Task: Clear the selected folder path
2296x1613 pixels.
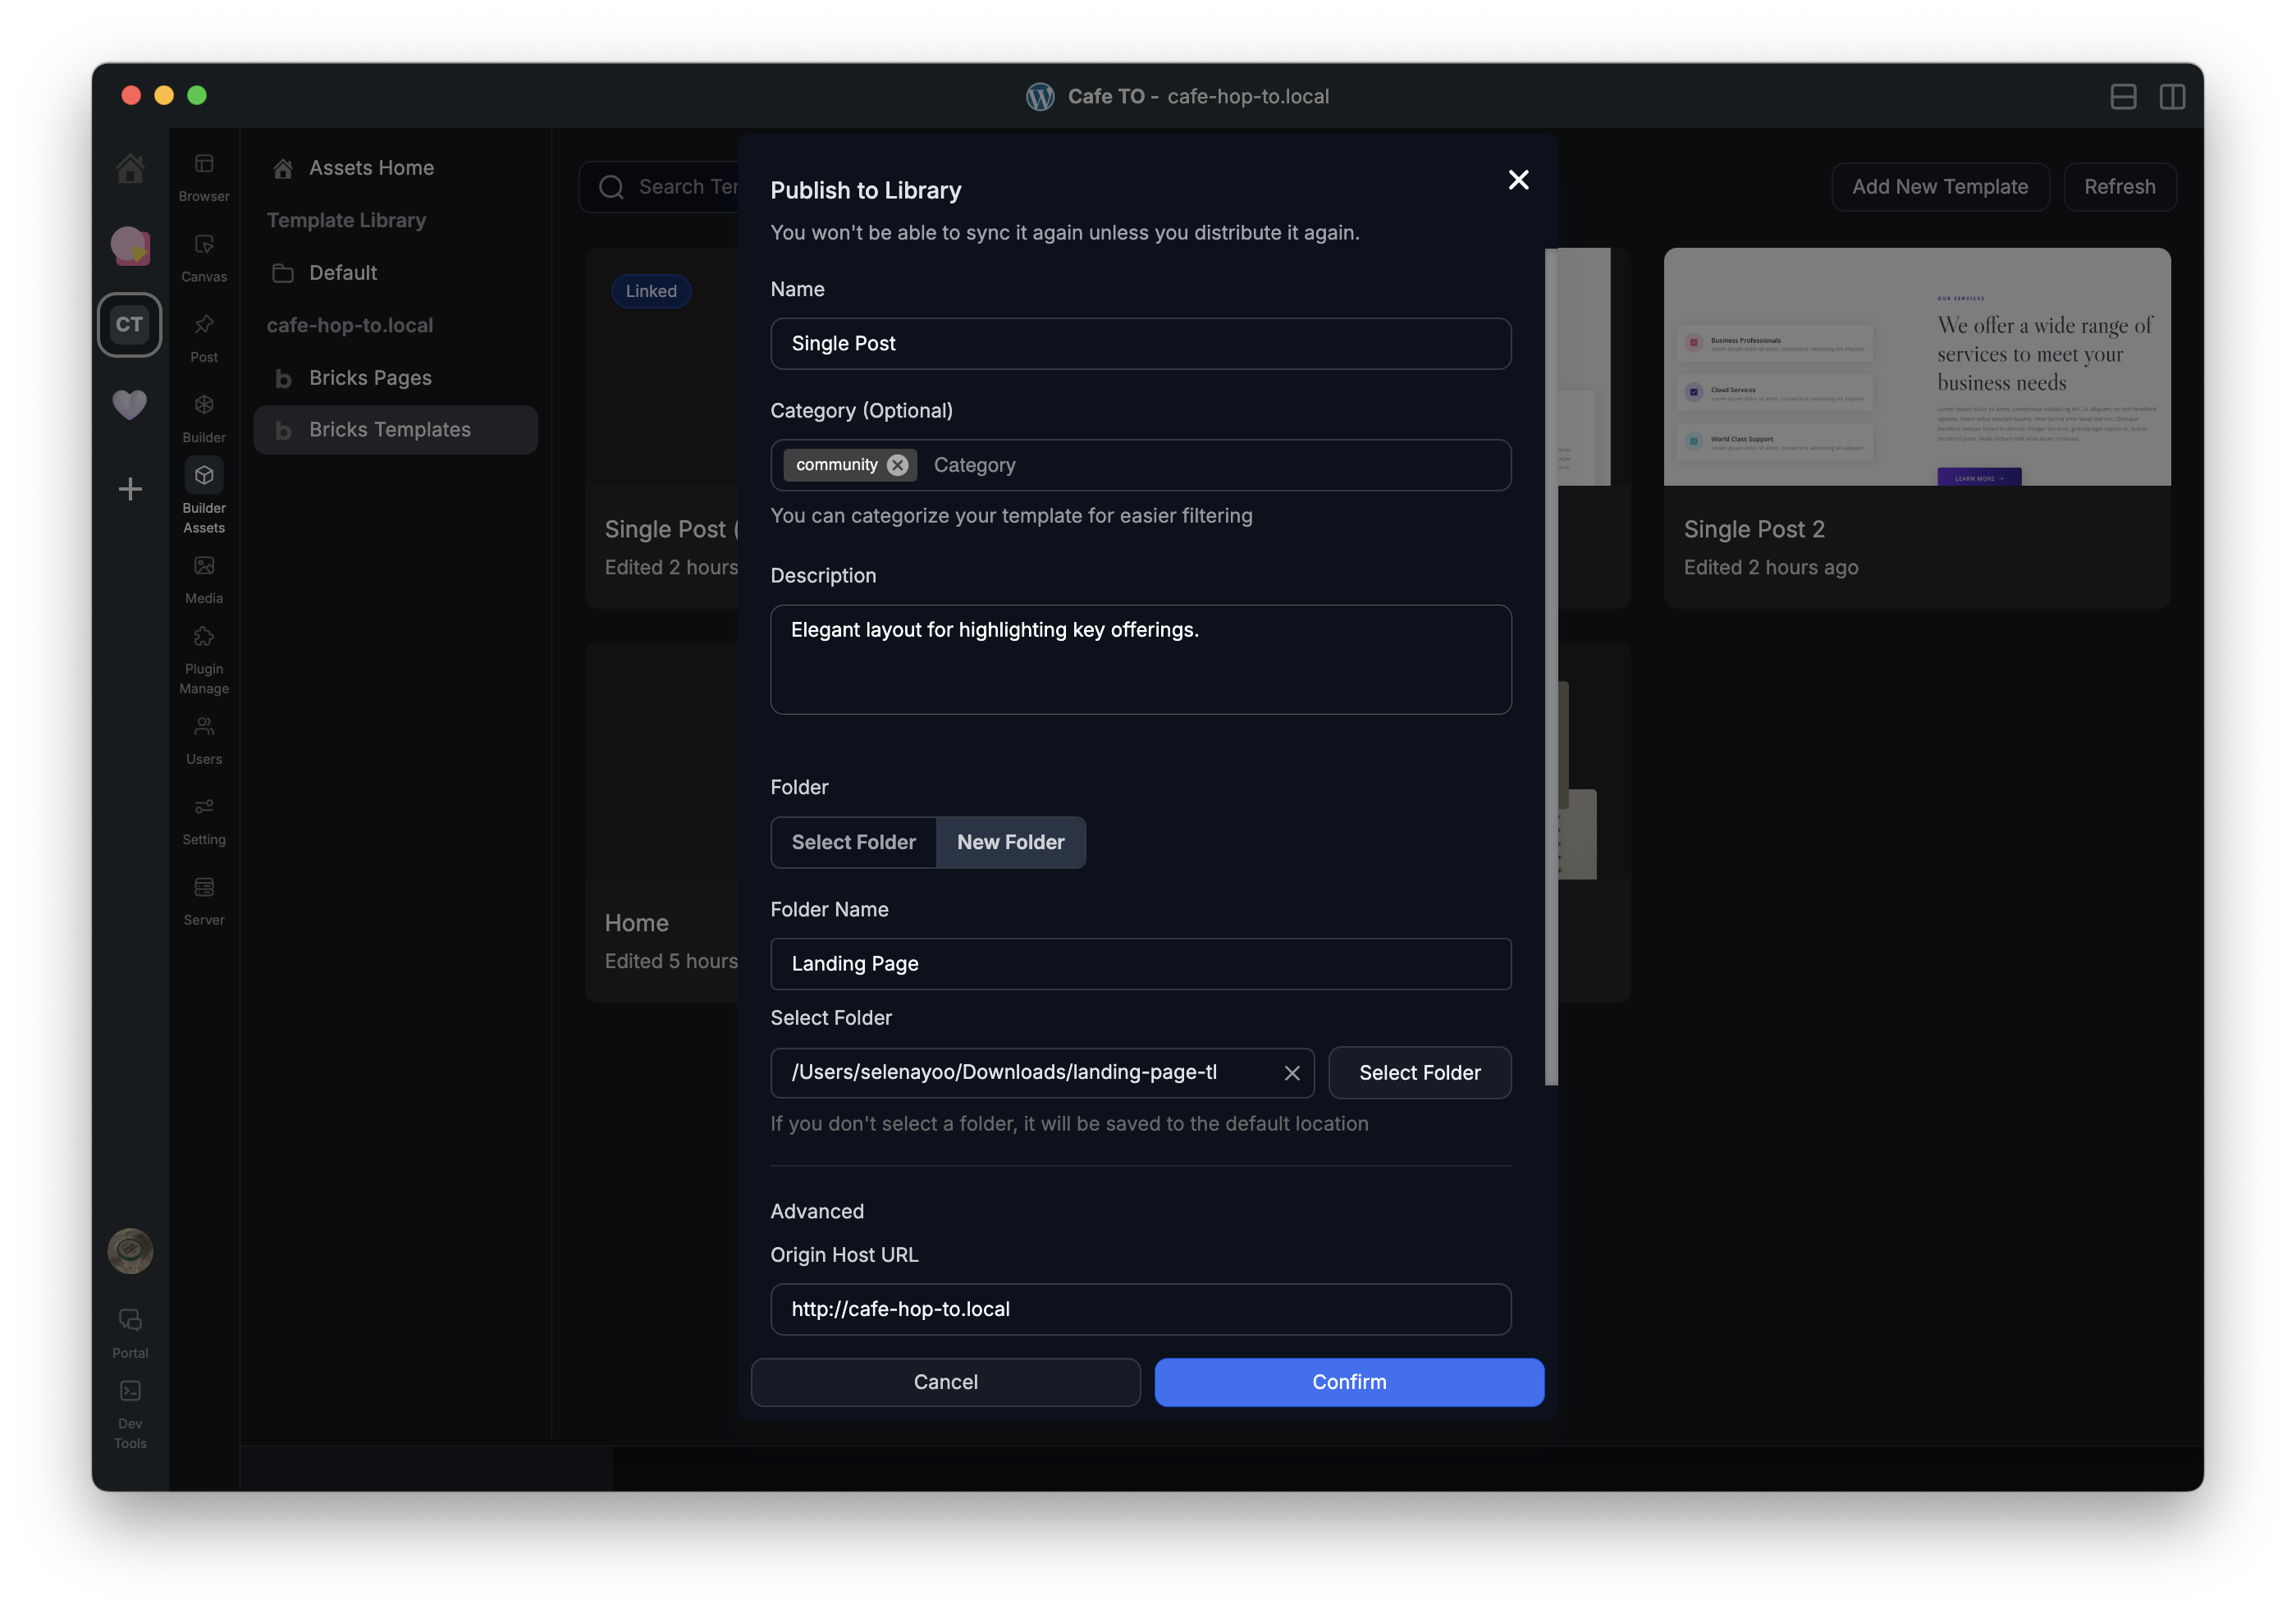Action: tap(1292, 1073)
